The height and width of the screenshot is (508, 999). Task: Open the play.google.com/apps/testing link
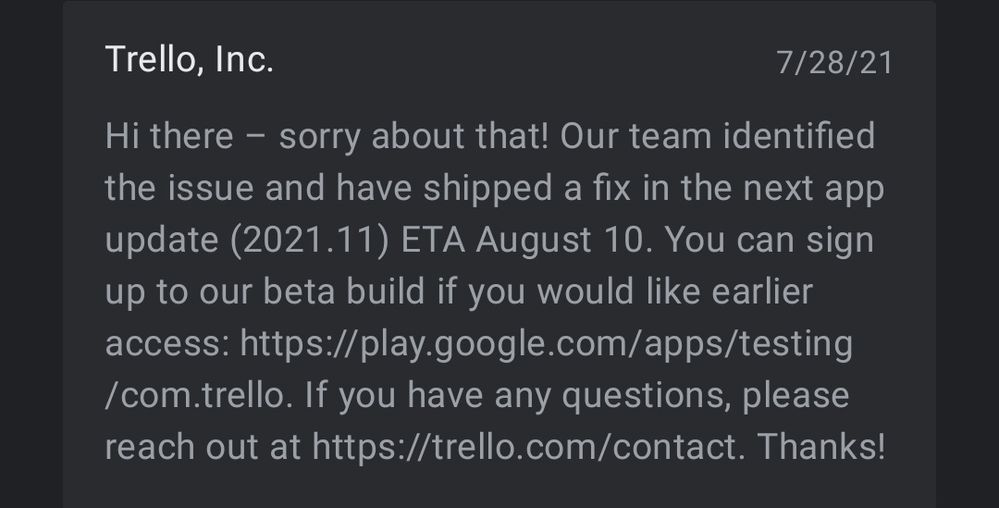coord(546,344)
